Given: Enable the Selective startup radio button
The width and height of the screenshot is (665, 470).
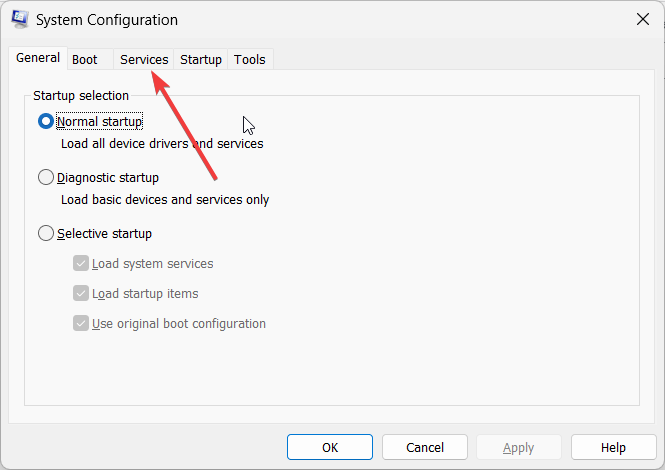Looking at the screenshot, I should tap(45, 233).
